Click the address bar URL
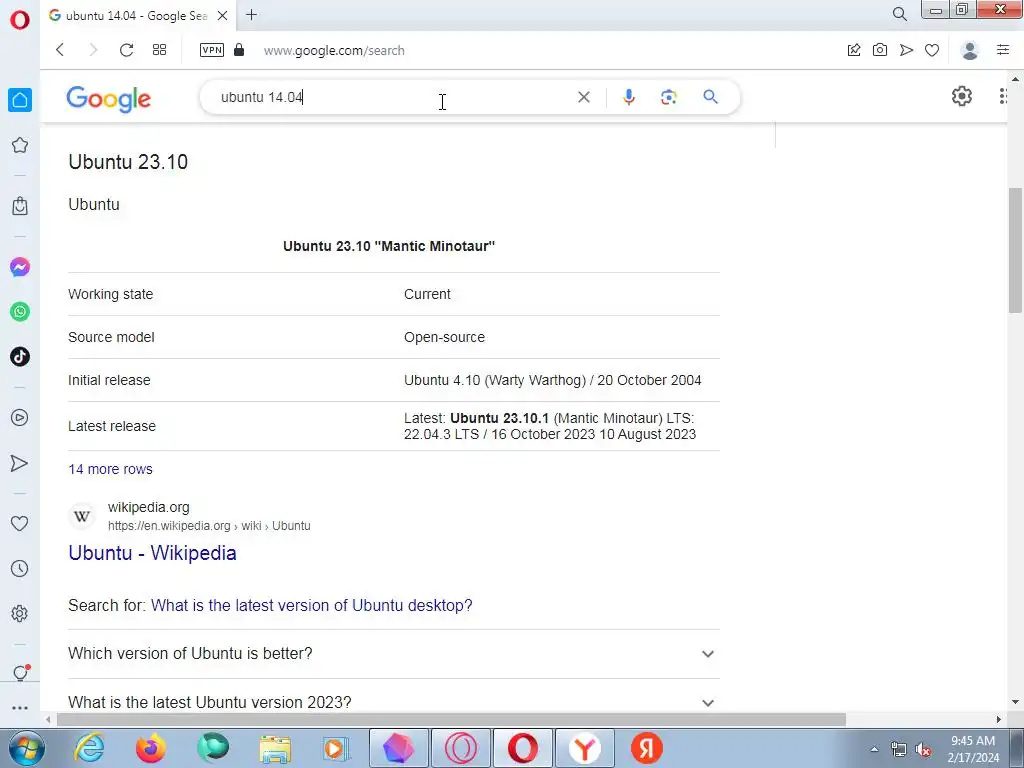The height and width of the screenshot is (768, 1024). click(x=334, y=51)
